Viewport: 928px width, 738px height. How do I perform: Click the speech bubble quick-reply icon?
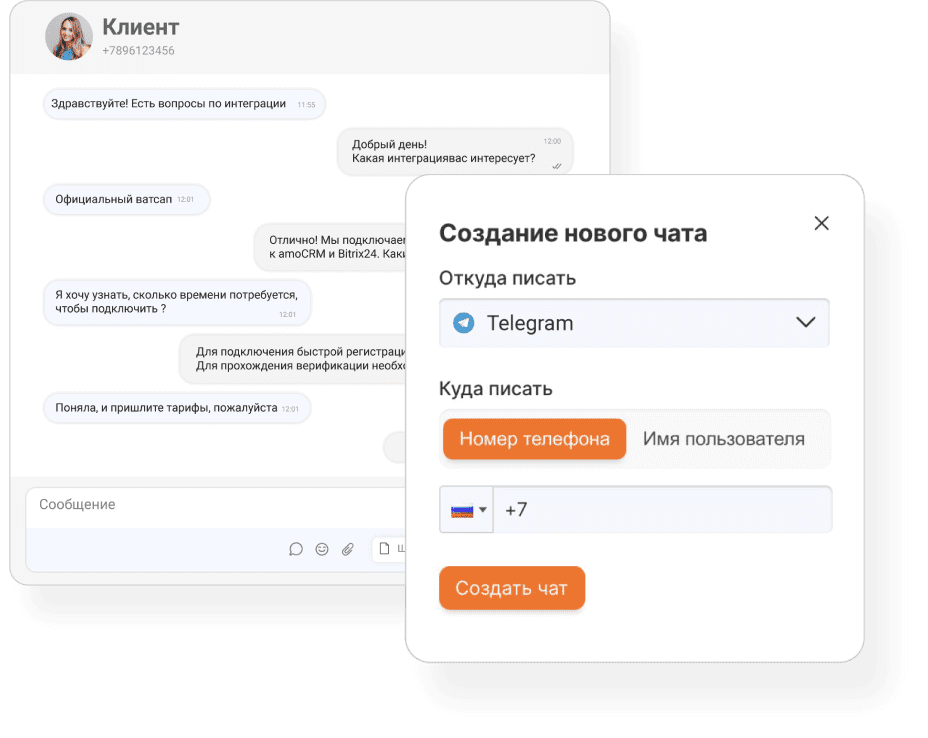pyautogui.click(x=295, y=549)
